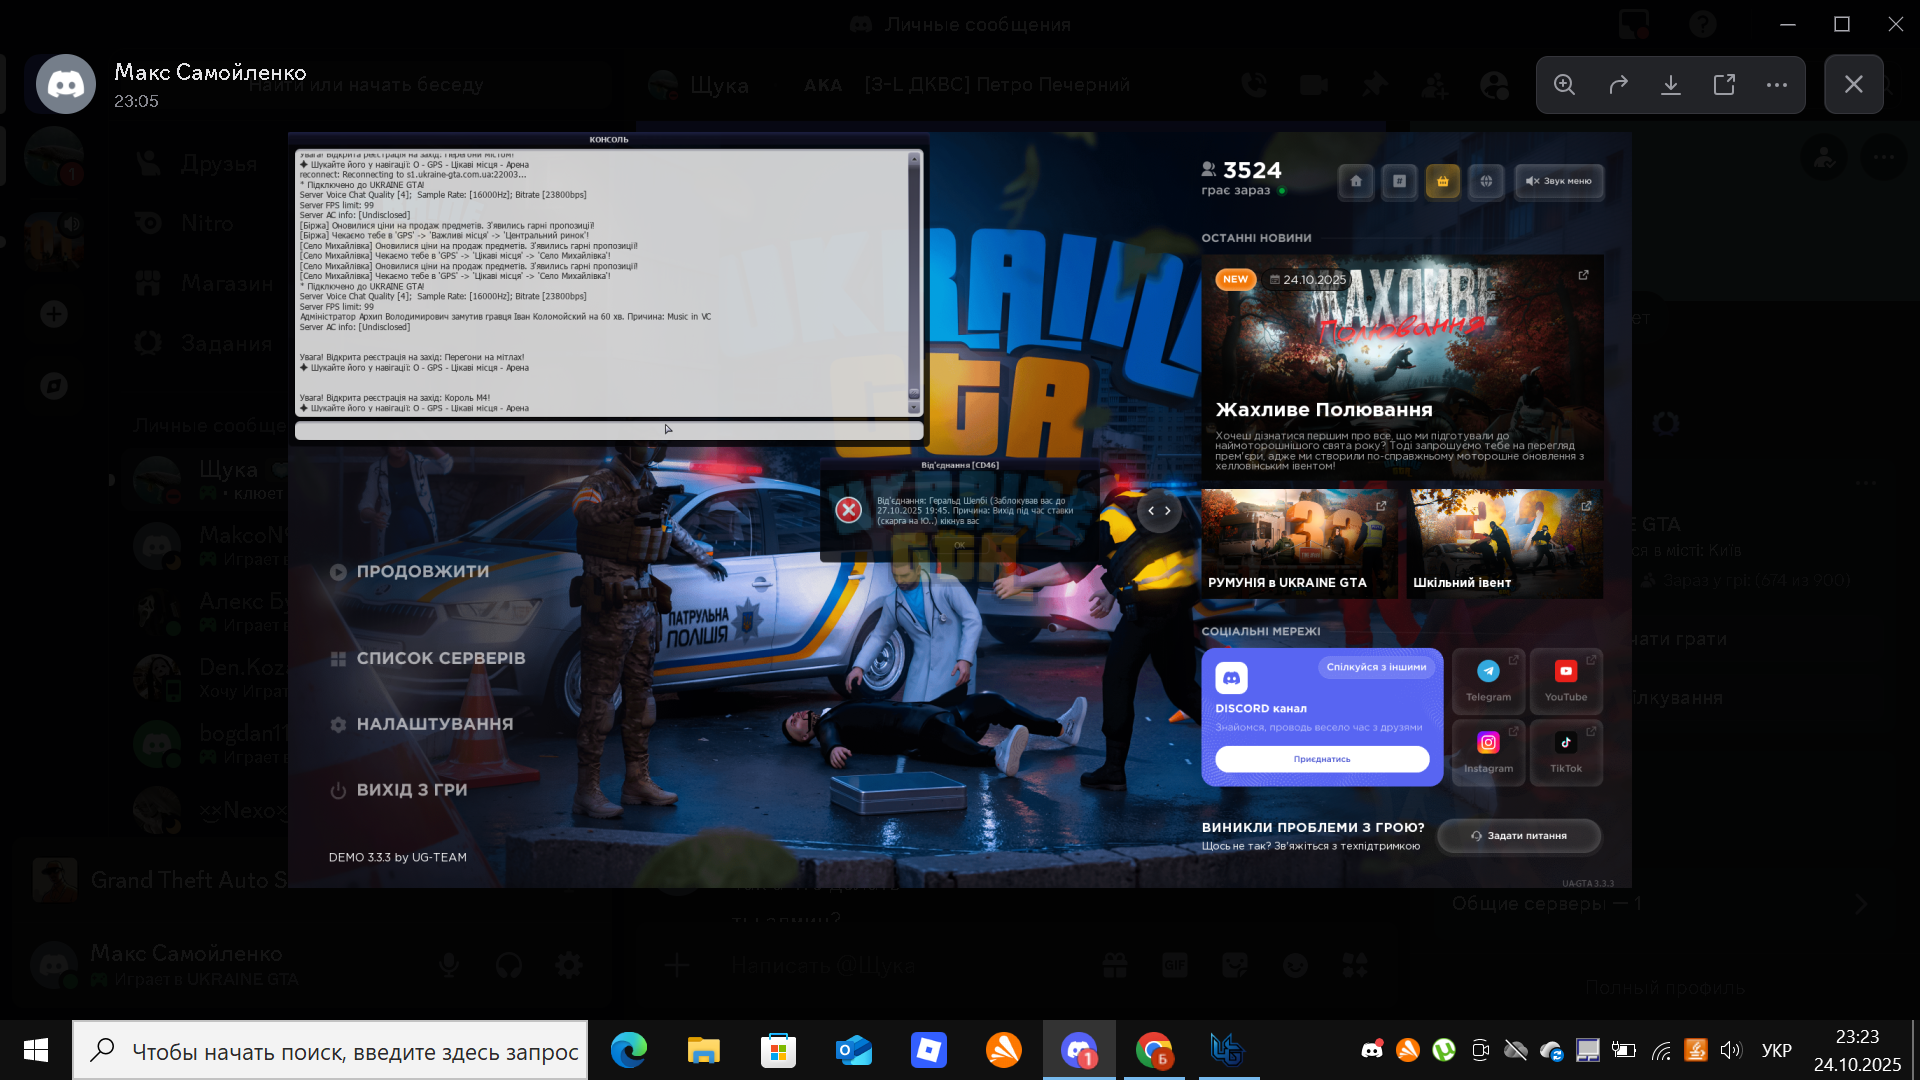Click the console text input field
Viewport: 1920px width, 1080px height.
(x=609, y=431)
